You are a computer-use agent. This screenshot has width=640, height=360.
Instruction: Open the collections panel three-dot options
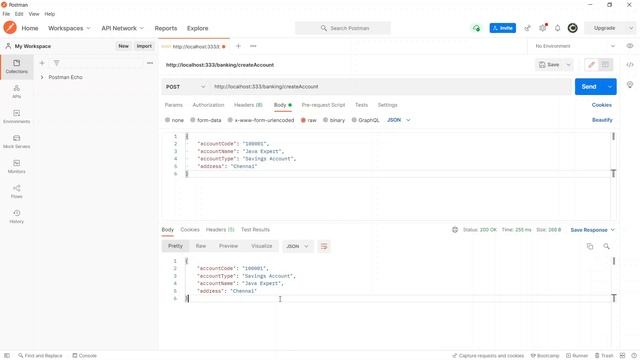[x=150, y=63]
